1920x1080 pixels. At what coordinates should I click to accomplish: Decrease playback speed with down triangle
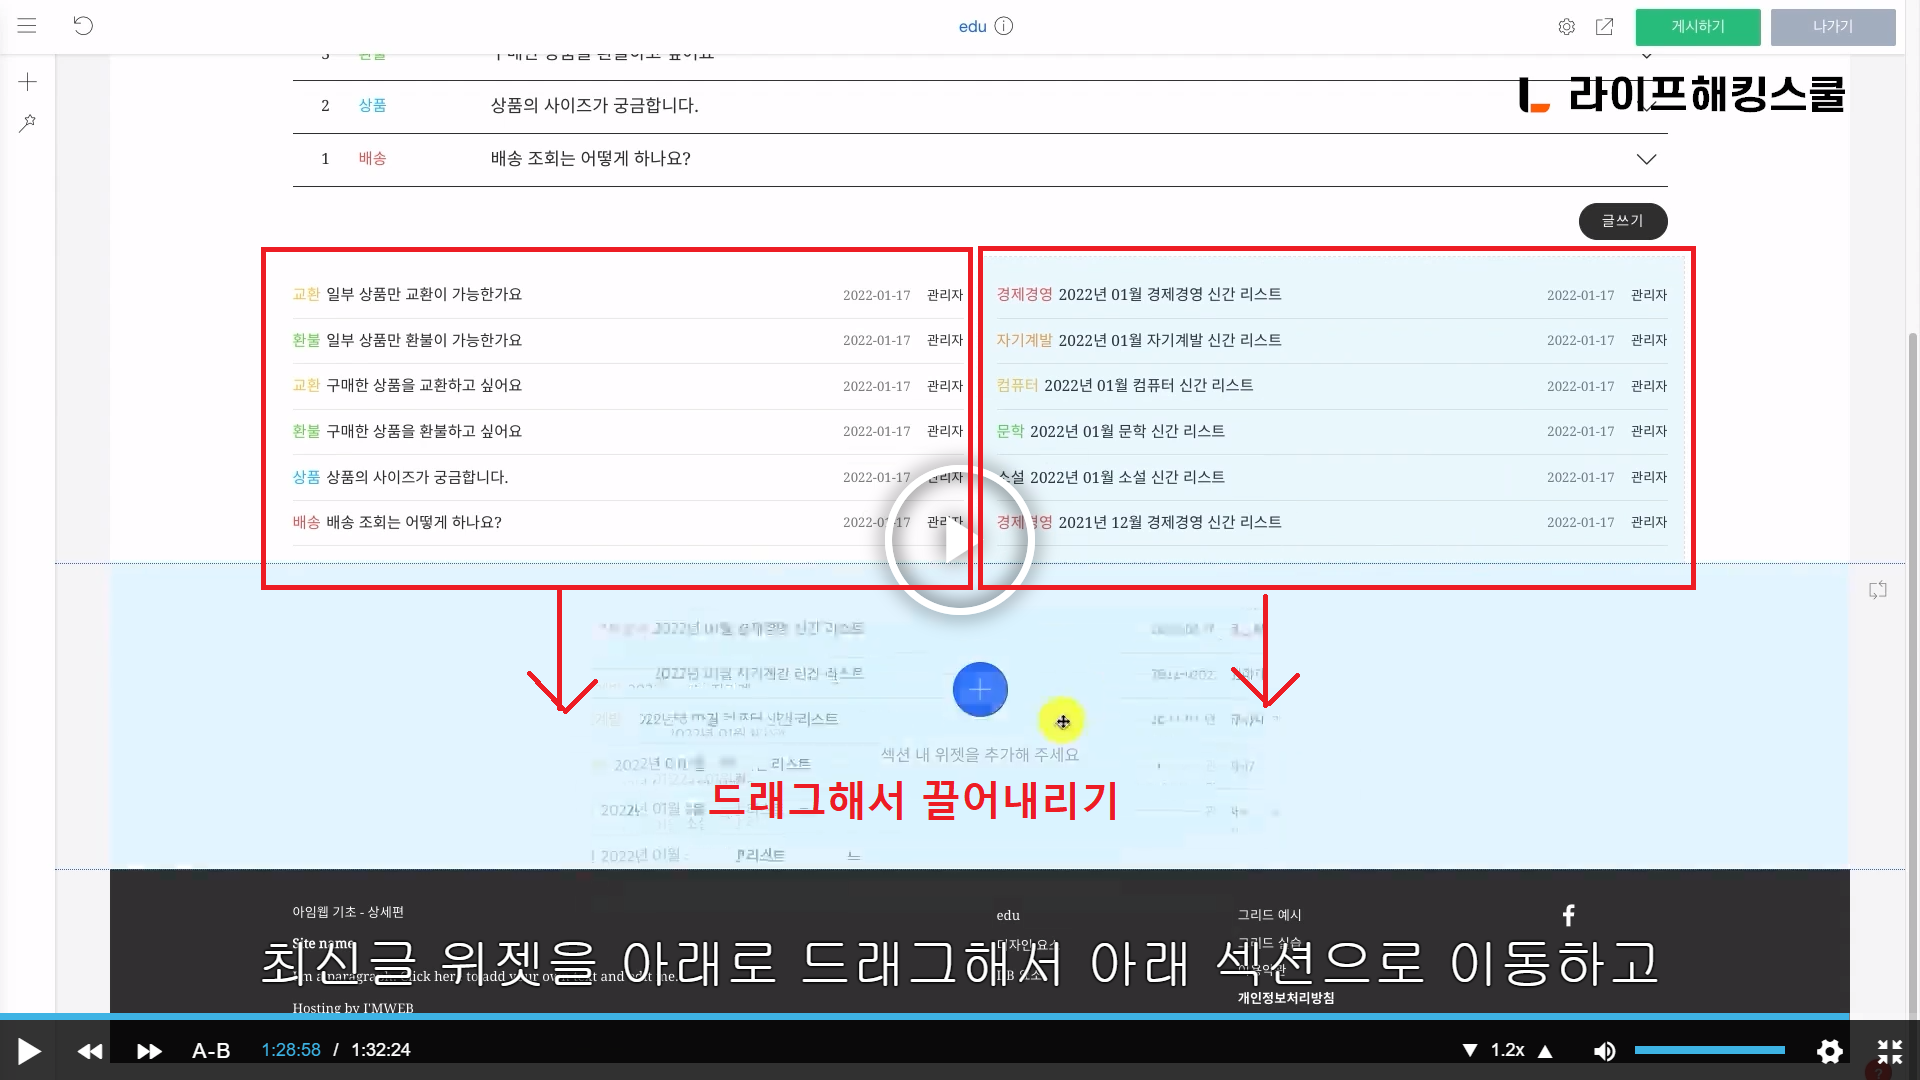[x=1469, y=1051]
